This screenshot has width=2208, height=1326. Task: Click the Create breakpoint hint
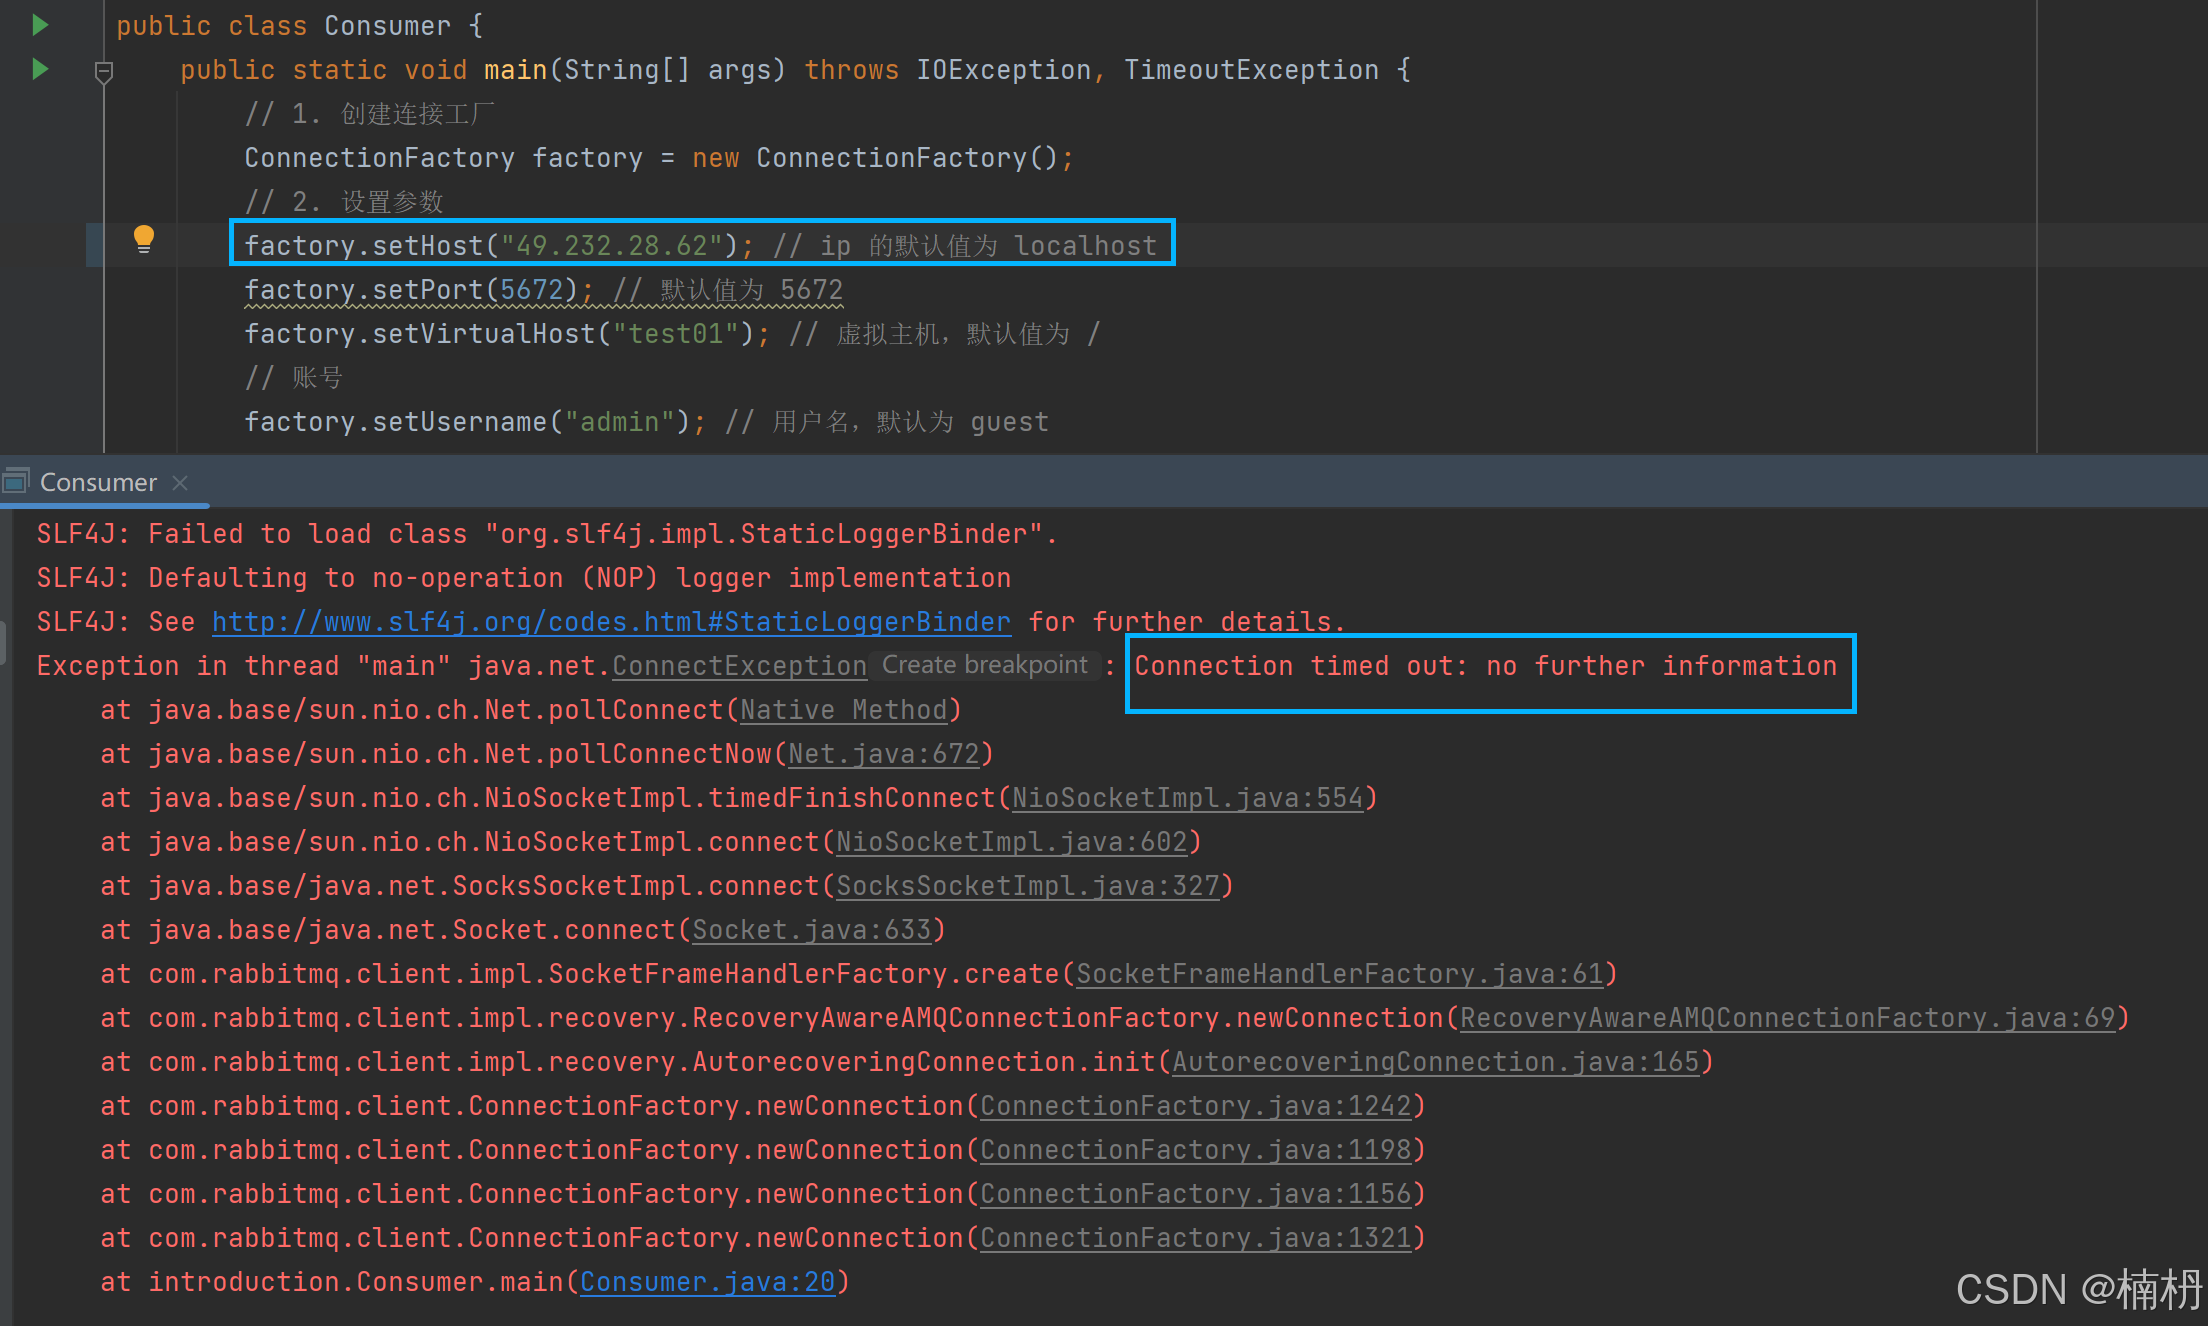click(984, 665)
